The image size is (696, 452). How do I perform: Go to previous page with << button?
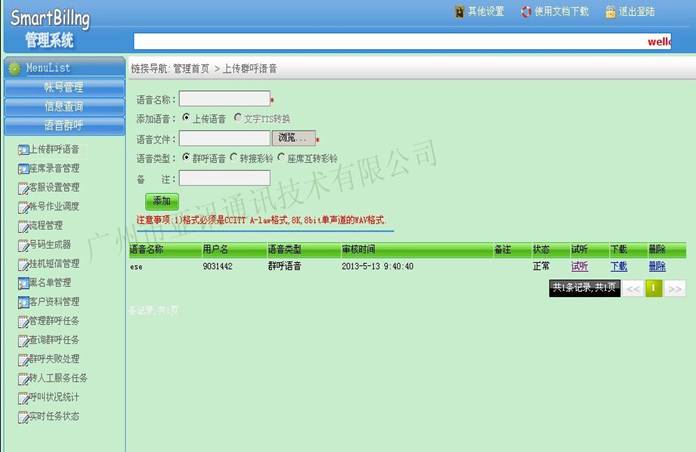[x=633, y=289]
